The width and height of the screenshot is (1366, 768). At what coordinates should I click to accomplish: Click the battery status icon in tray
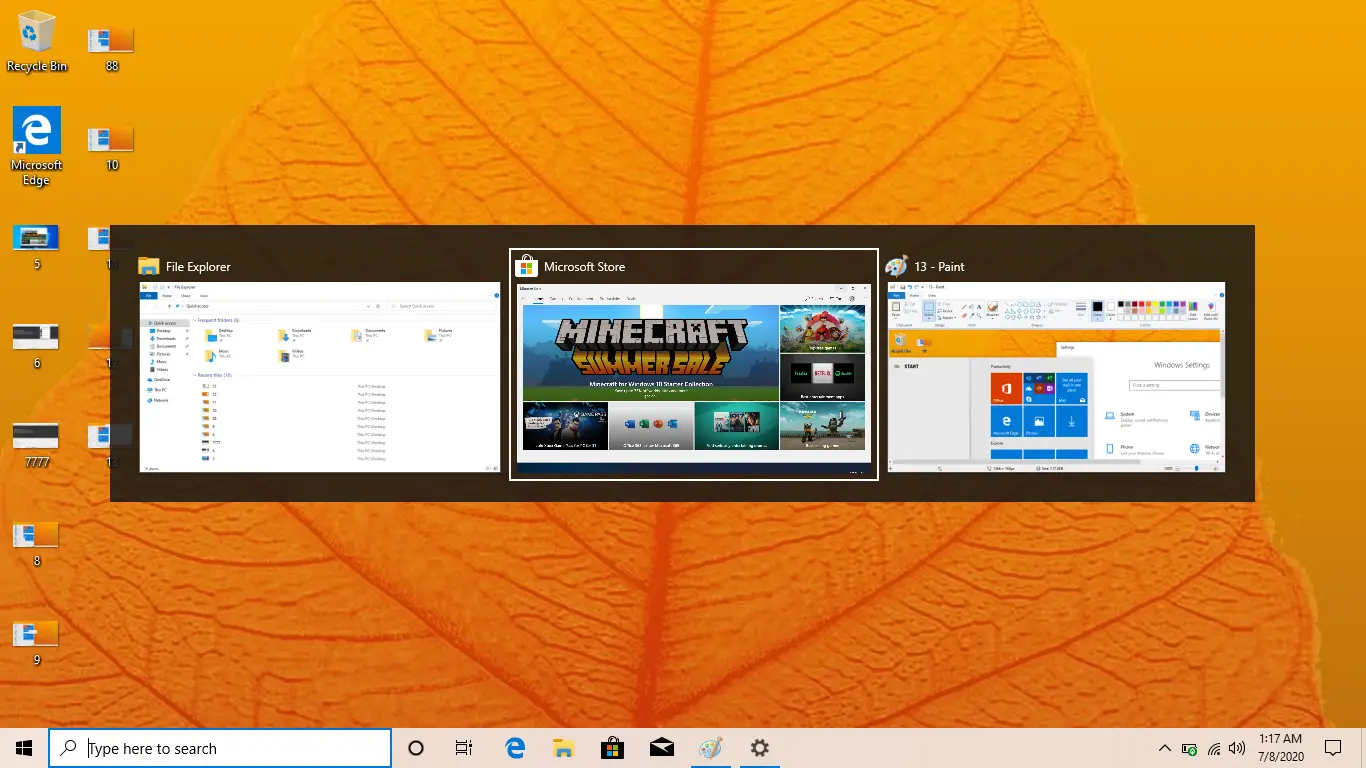[1189, 748]
